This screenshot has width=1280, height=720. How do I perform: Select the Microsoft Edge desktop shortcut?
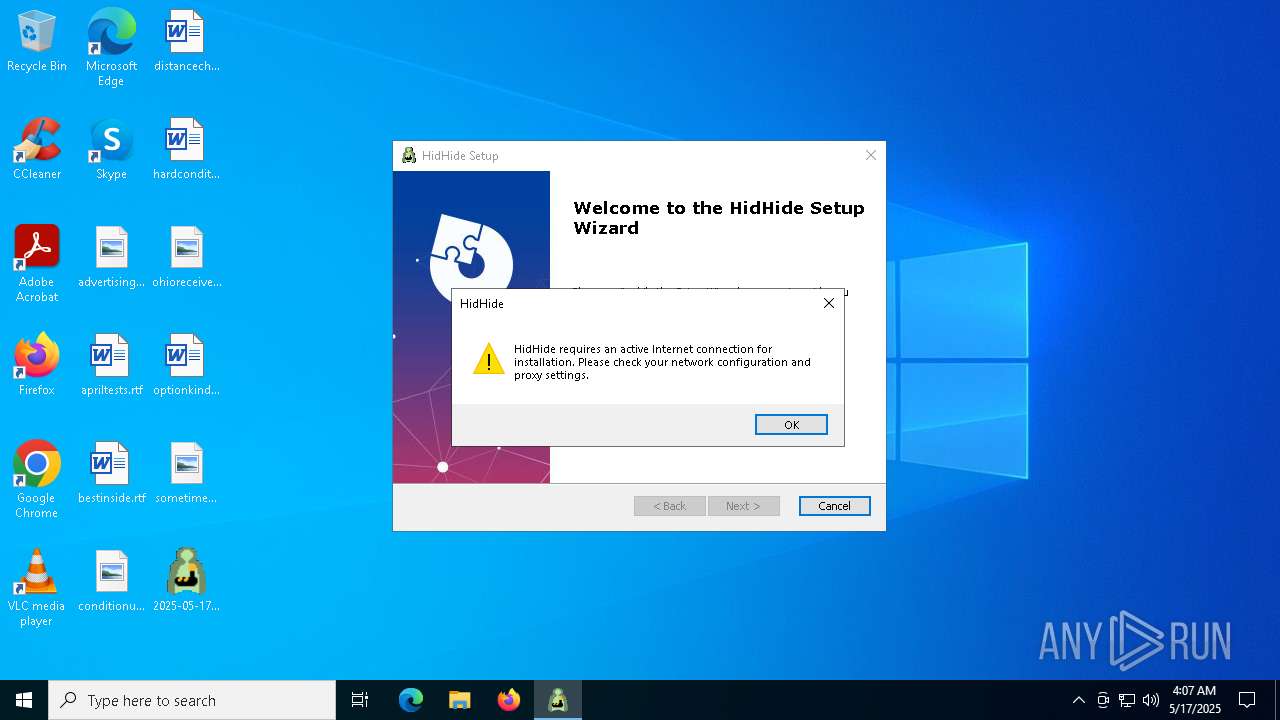(x=111, y=47)
